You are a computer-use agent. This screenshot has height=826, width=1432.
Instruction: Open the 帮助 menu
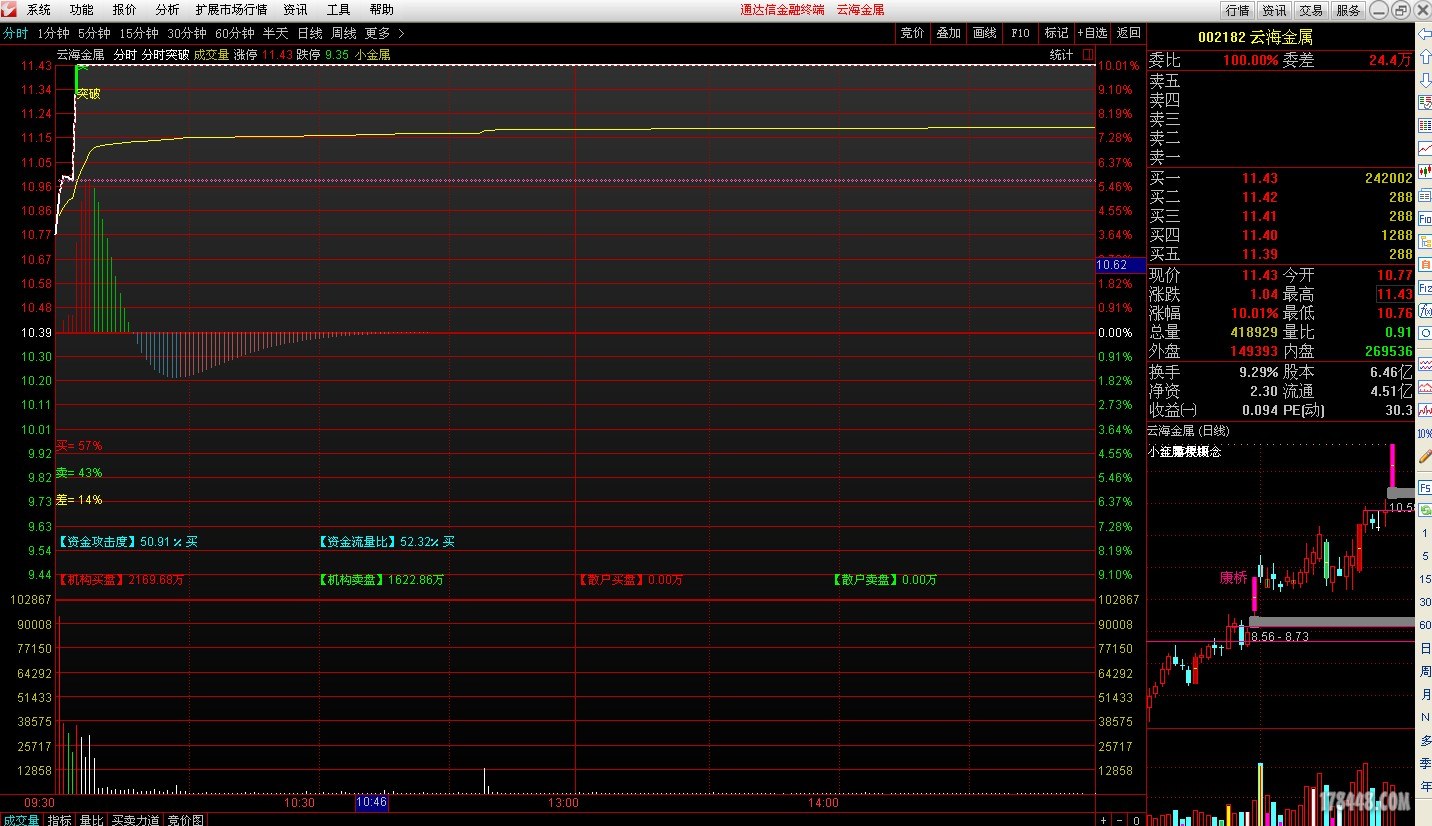pyautogui.click(x=381, y=10)
